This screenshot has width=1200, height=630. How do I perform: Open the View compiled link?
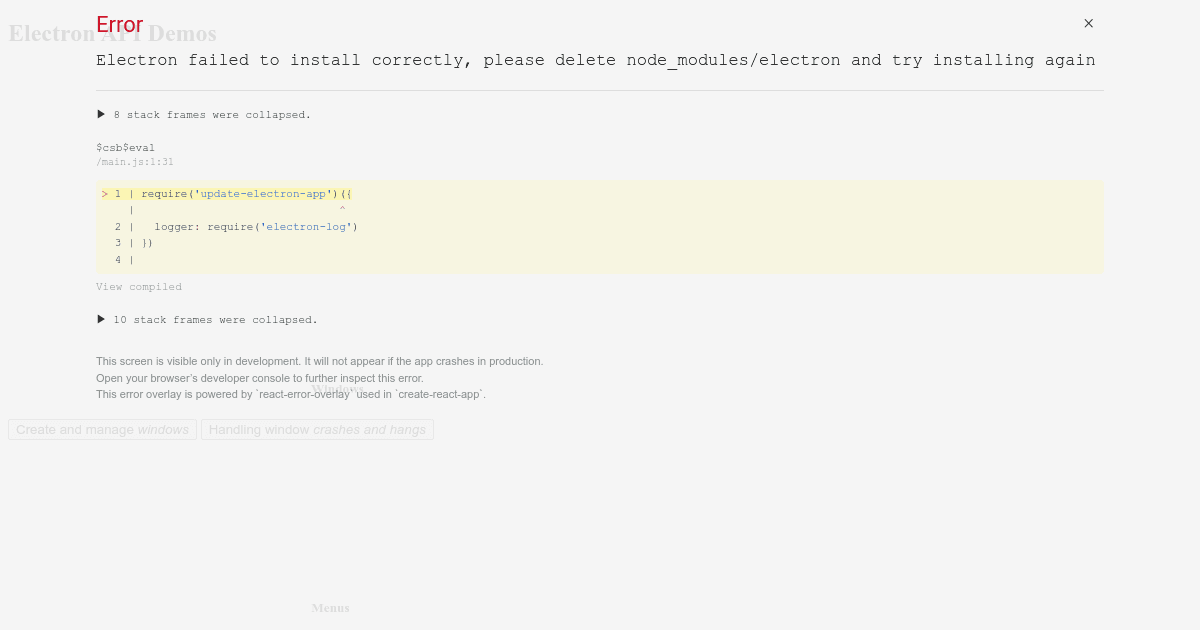click(x=139, y=287)
